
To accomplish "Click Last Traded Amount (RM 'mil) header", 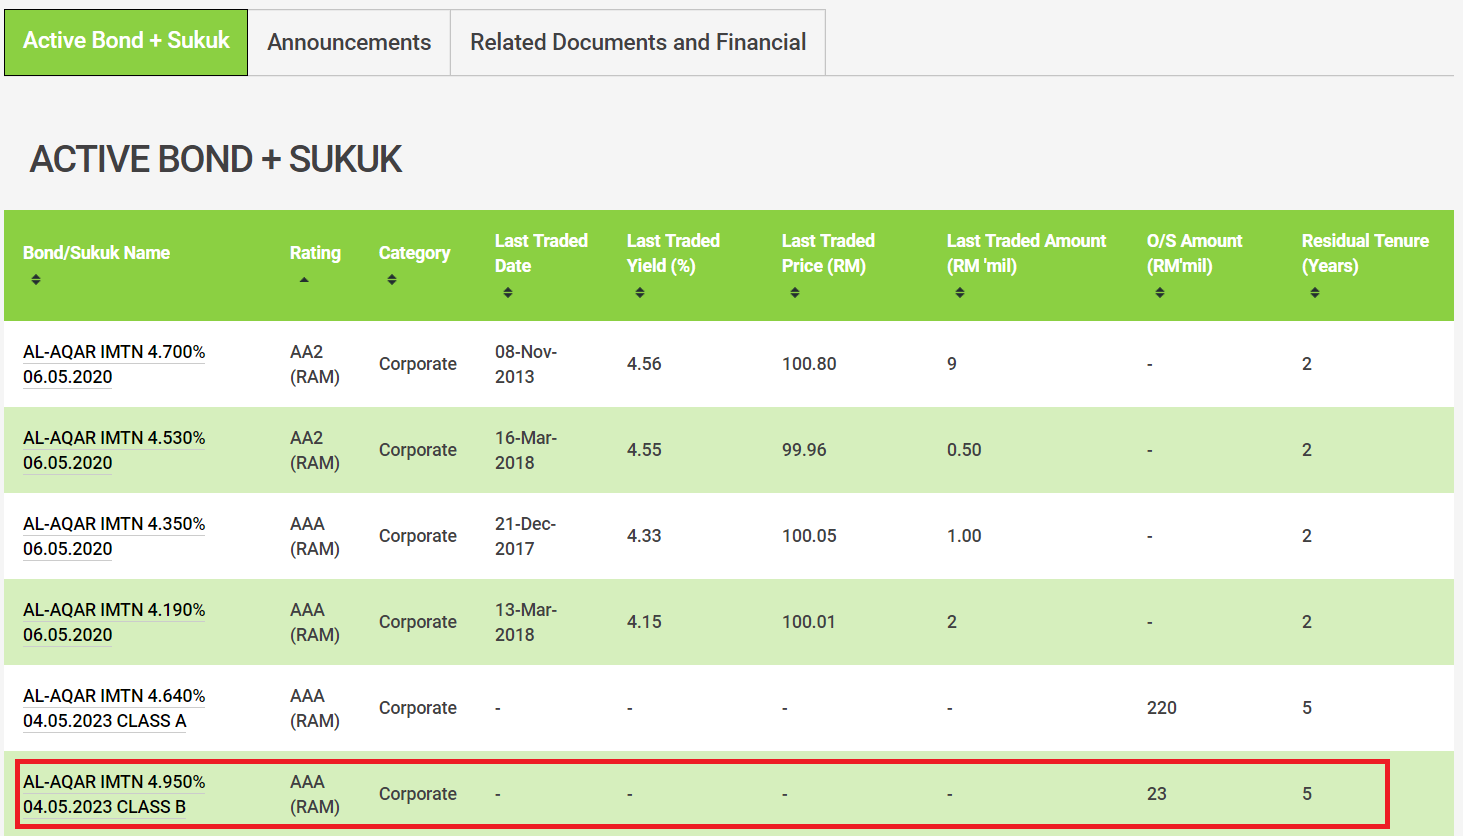I will click(x=1026, y=253).
